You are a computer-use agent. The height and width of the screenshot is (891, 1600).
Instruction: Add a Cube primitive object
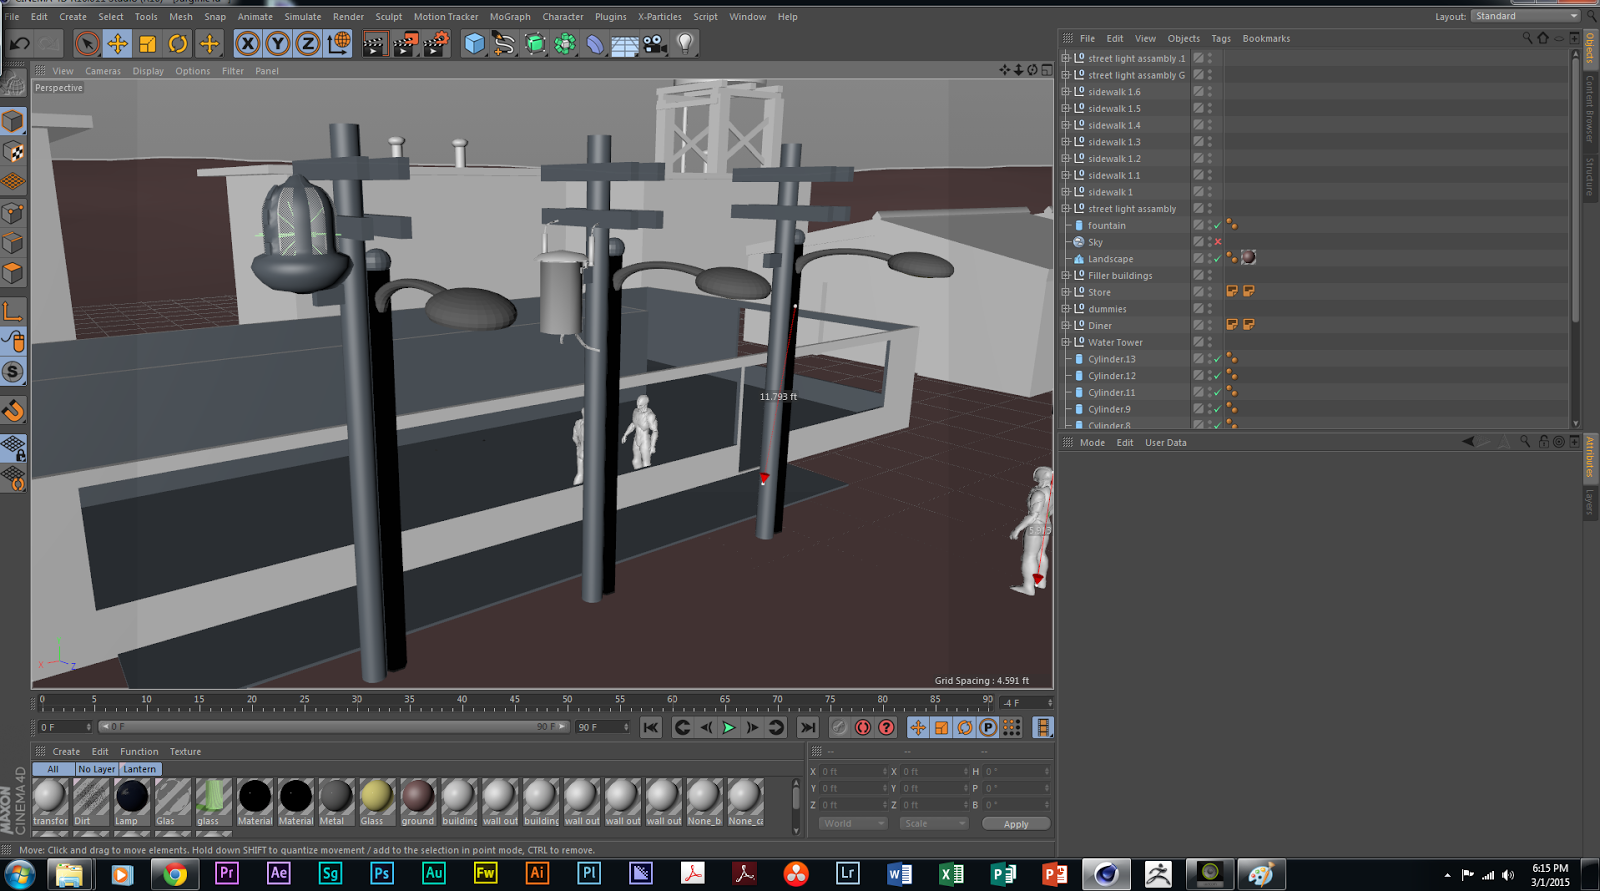(x=474, y=43)
